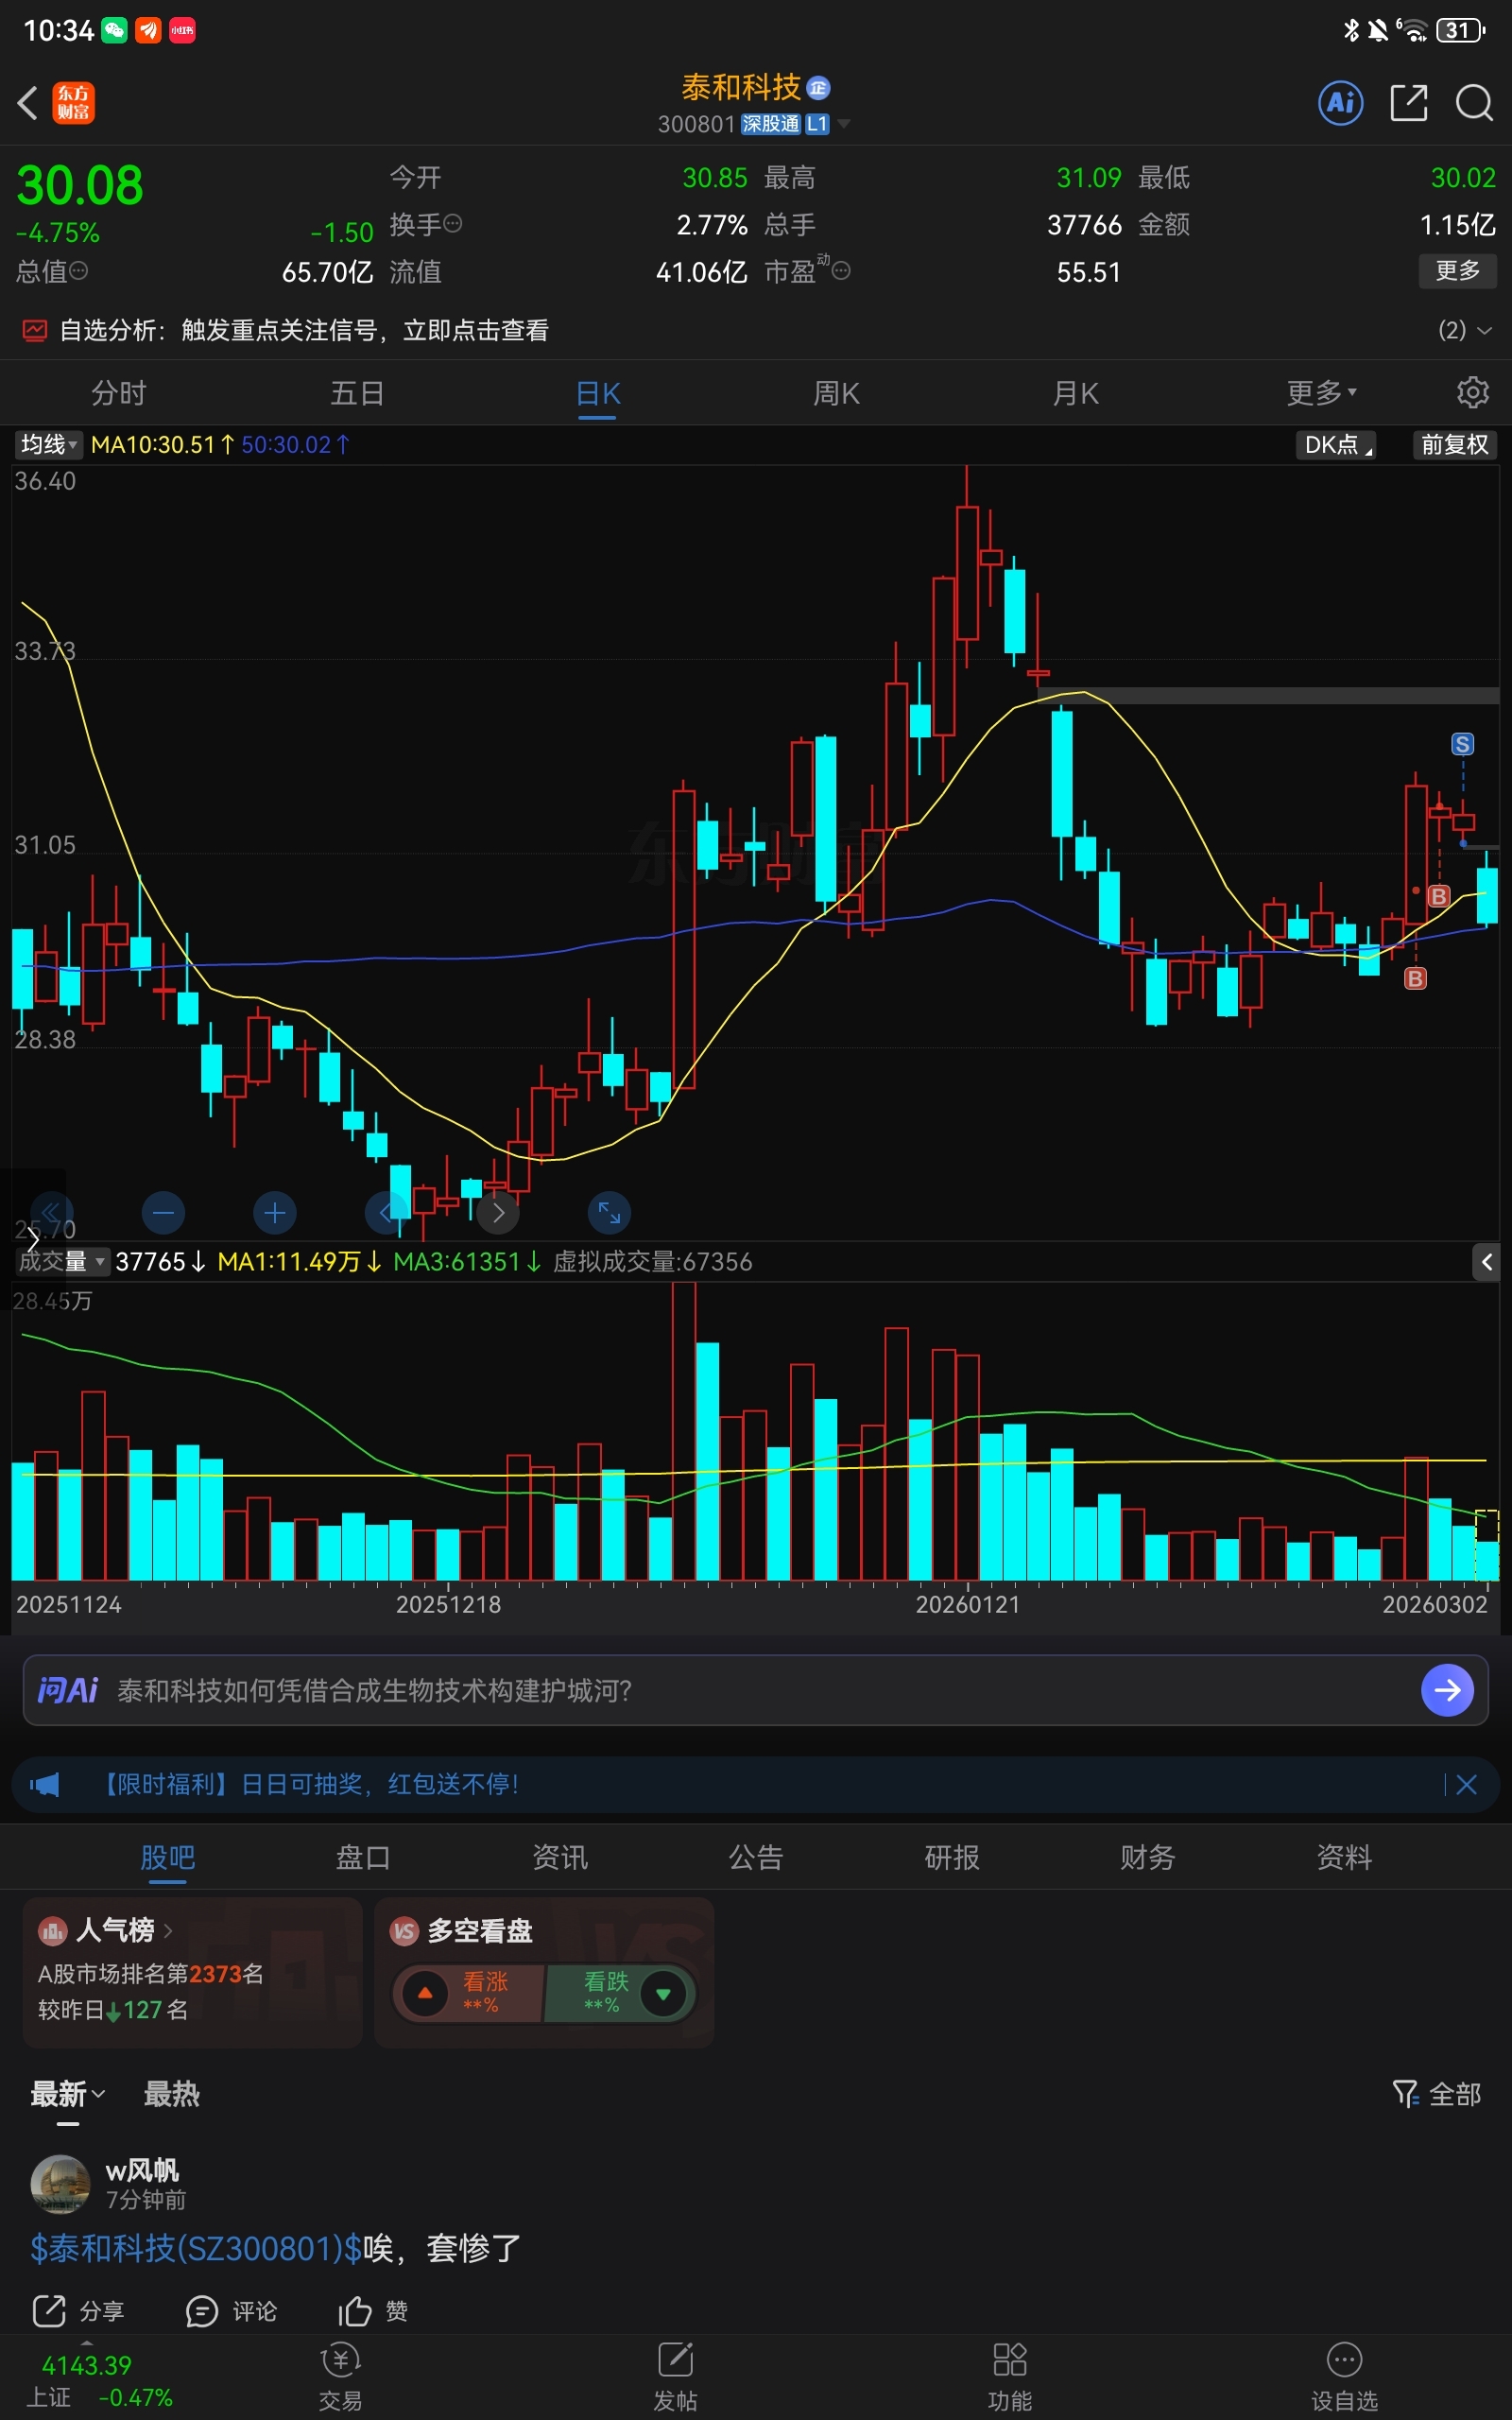Move chart cursor right one candle
Image resolution: width=1512 pixels, height=2420 pixels.
coord(498,1213)
